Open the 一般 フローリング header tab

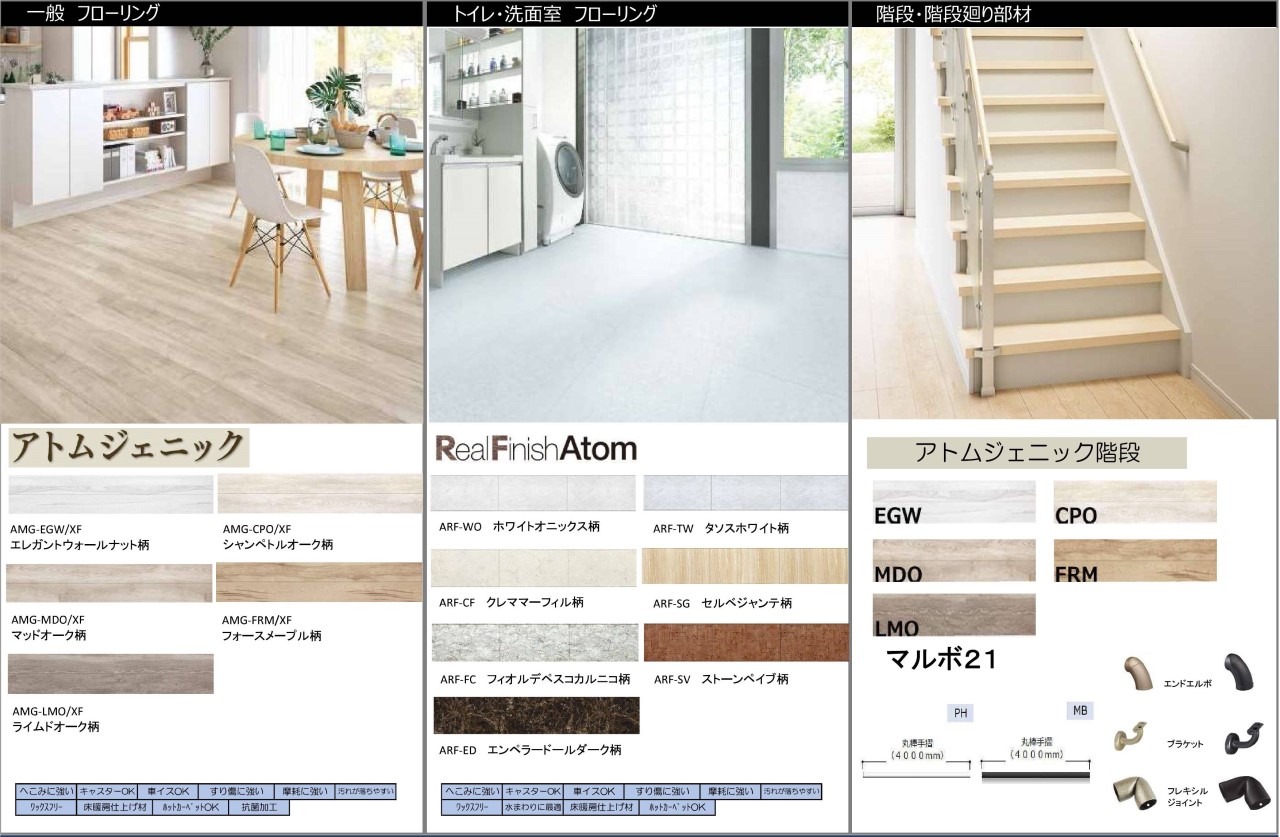pyautogui.click(x=212, y=13)
